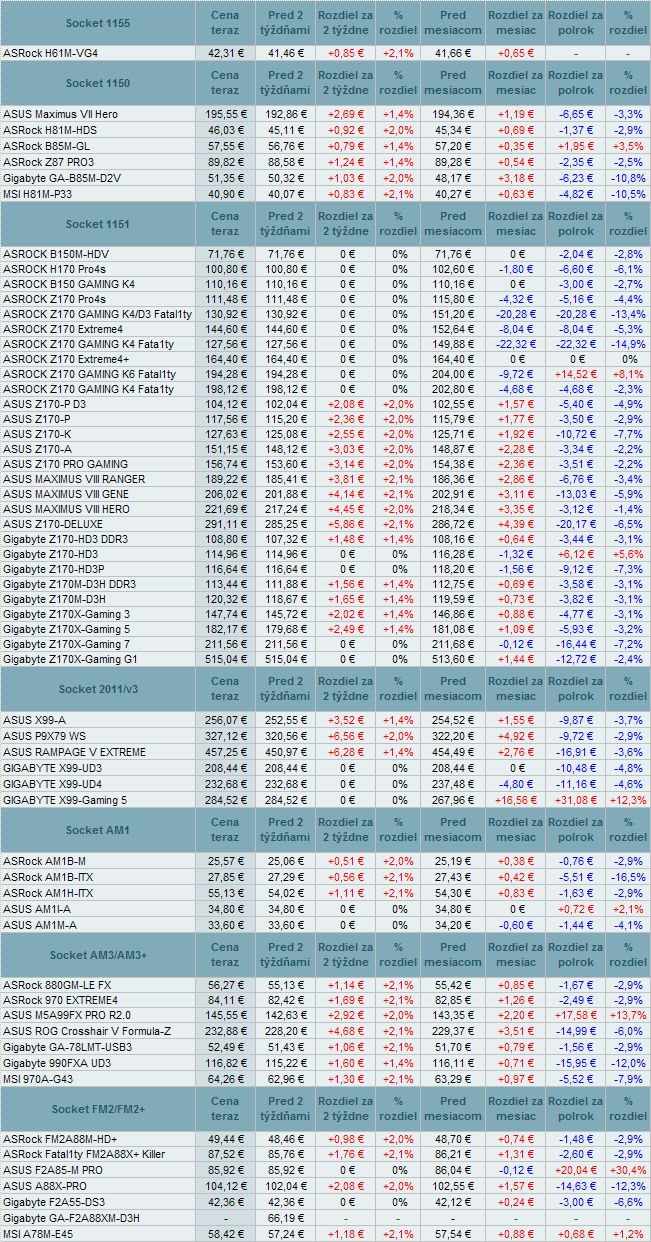Select the ASUS Maximus VII Hero row name
The height and width of the screenshot is (1242, 651).
point(60,114)
